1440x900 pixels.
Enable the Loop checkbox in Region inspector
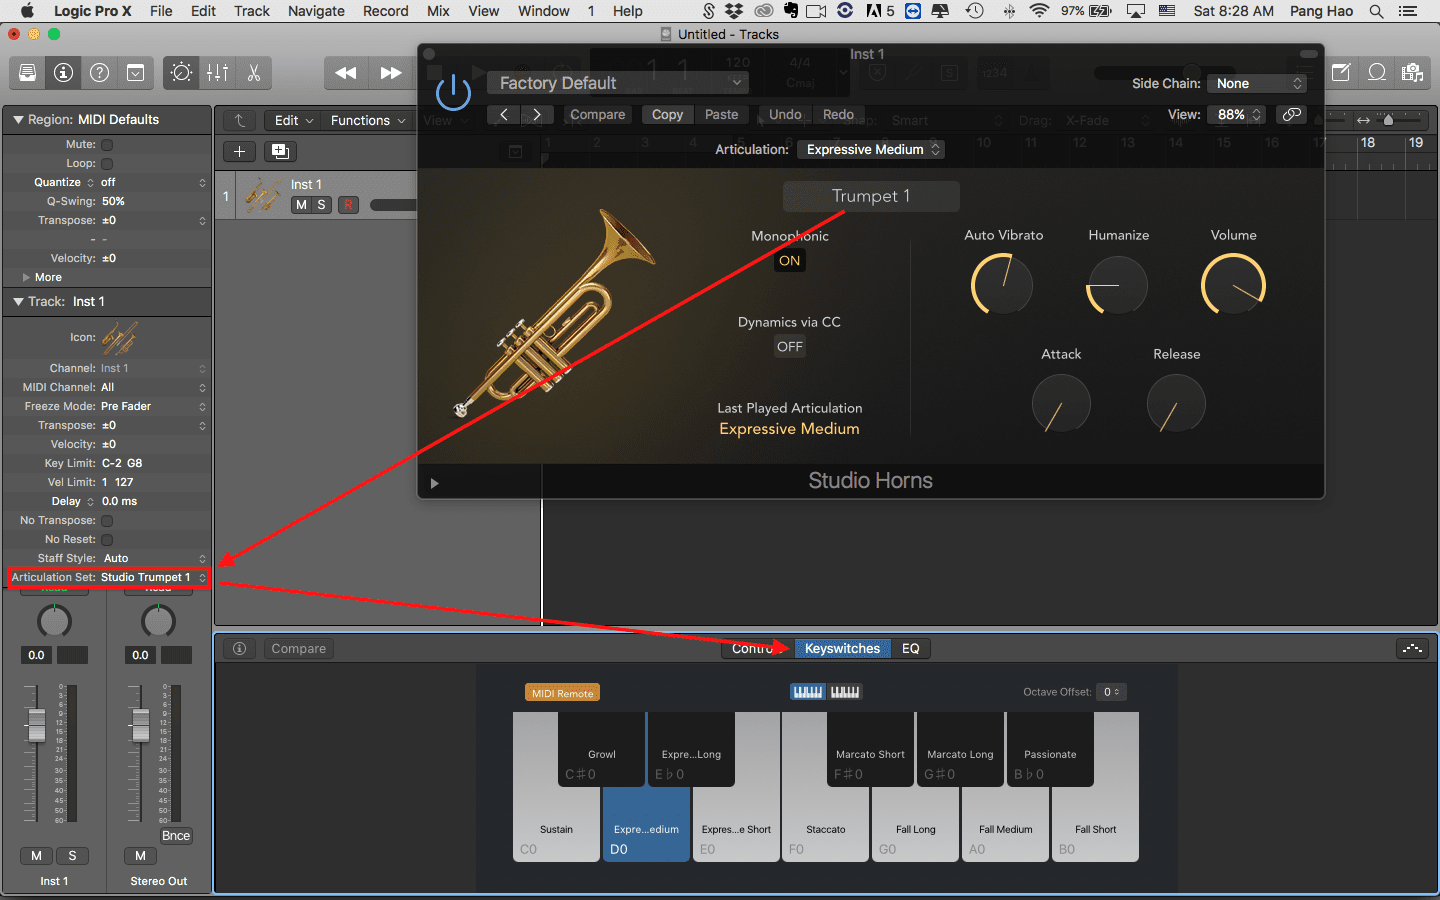coord(107,163)
